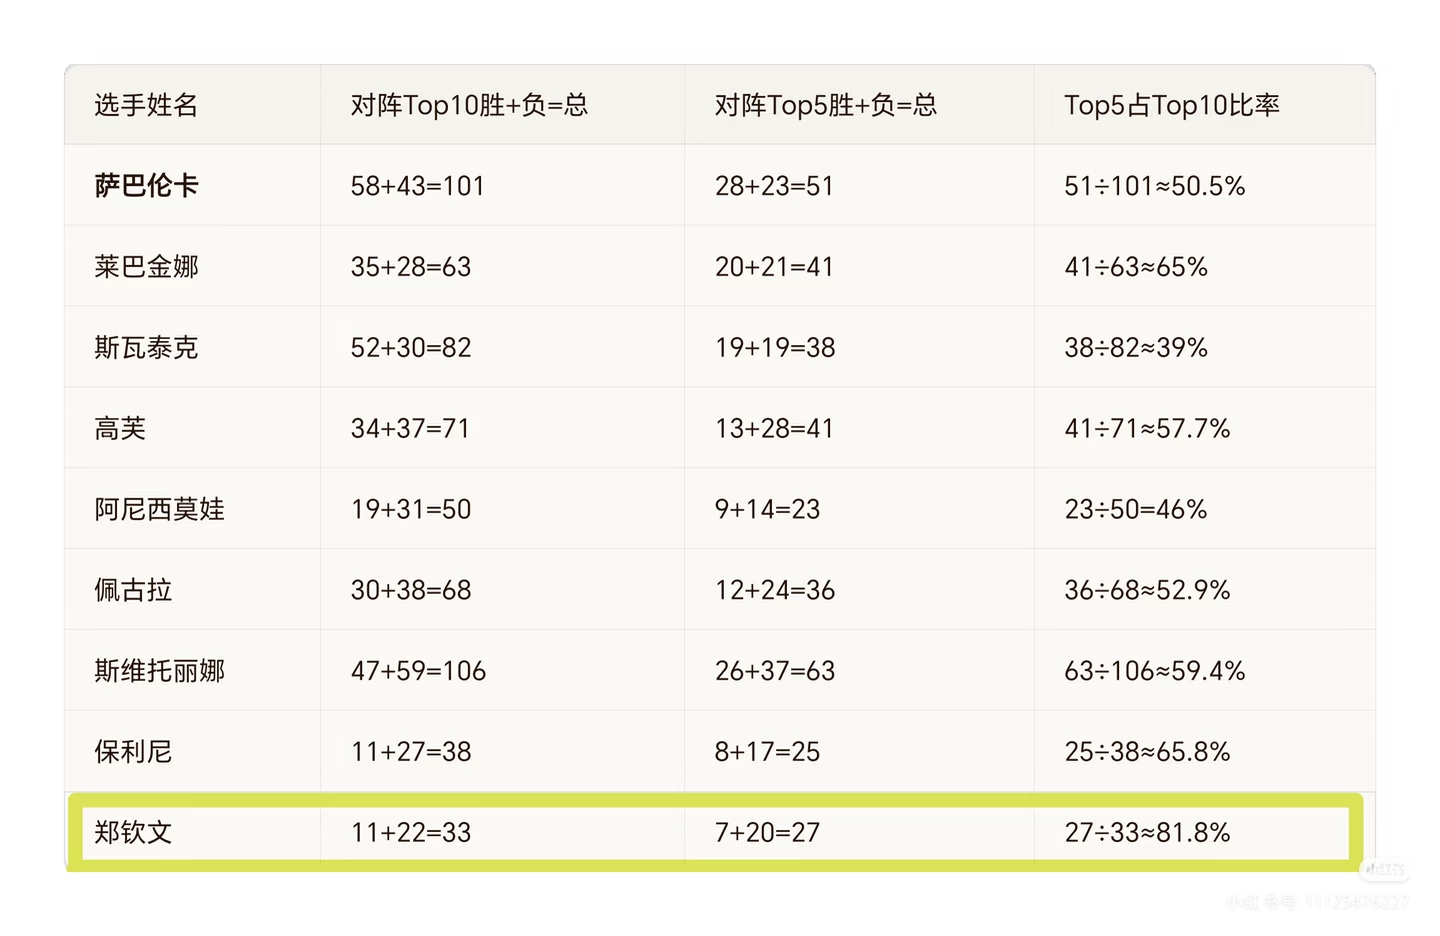Click the 斯瓦泰克 player name
1440x936 pixels.
[146, 348]
